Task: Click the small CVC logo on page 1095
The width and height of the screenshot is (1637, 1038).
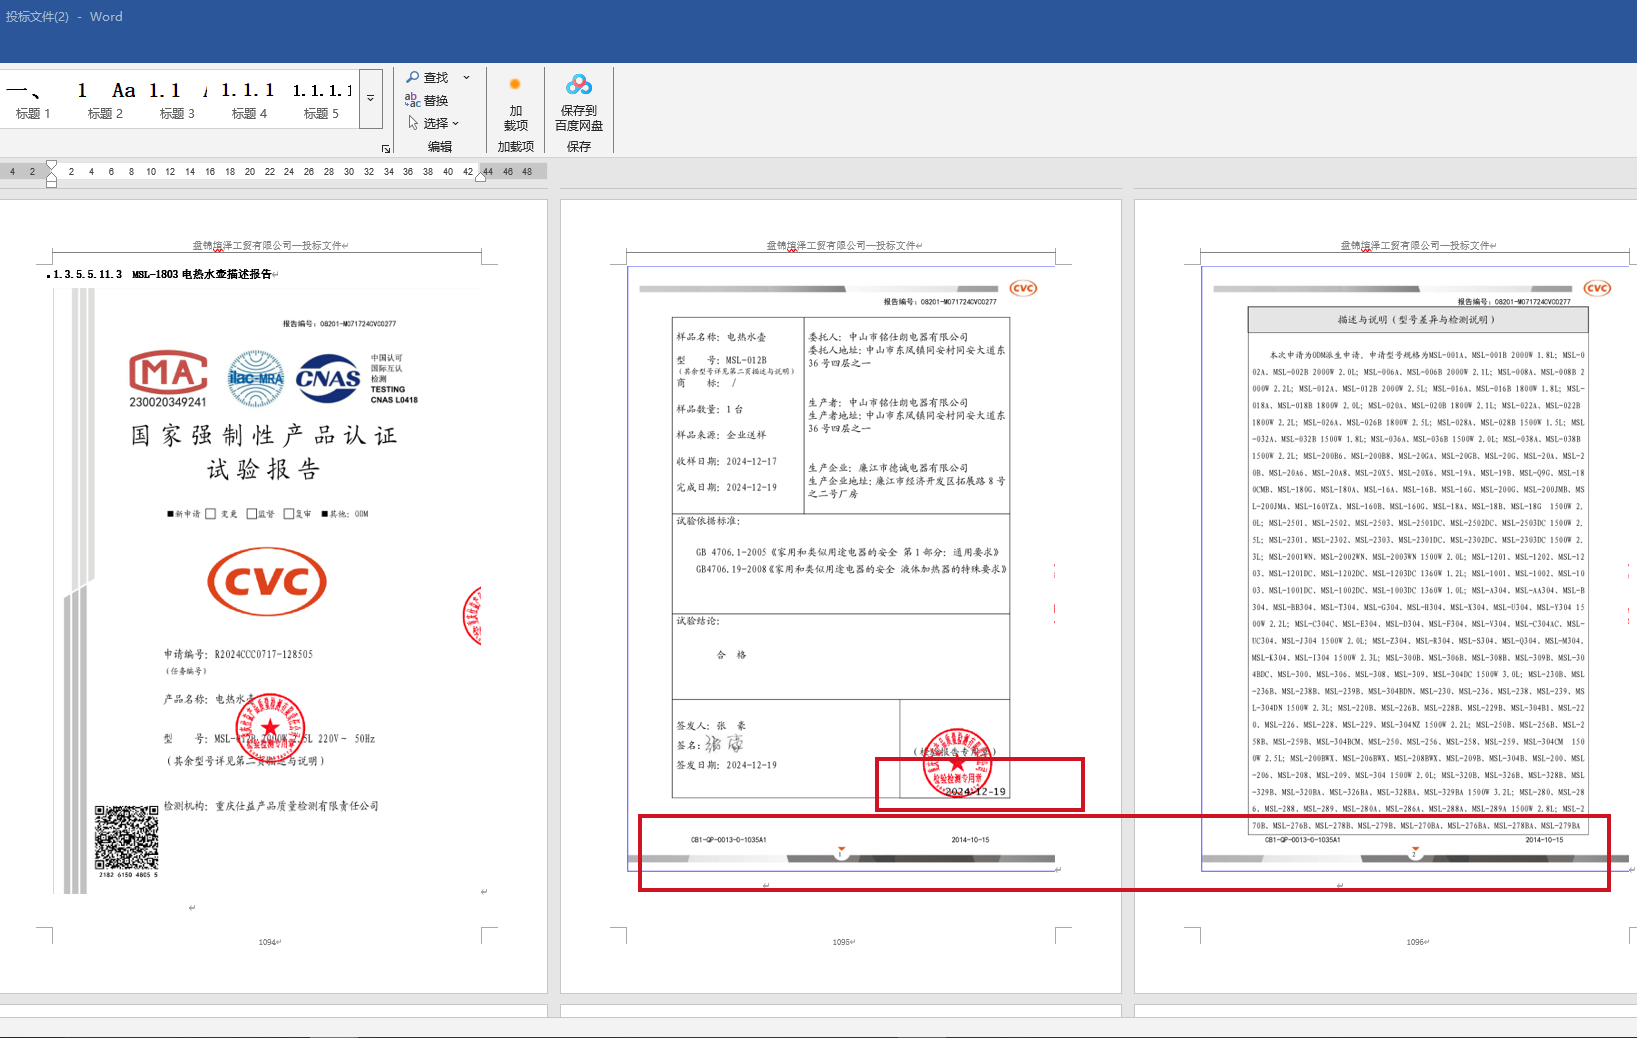Action: [1023, 288]
